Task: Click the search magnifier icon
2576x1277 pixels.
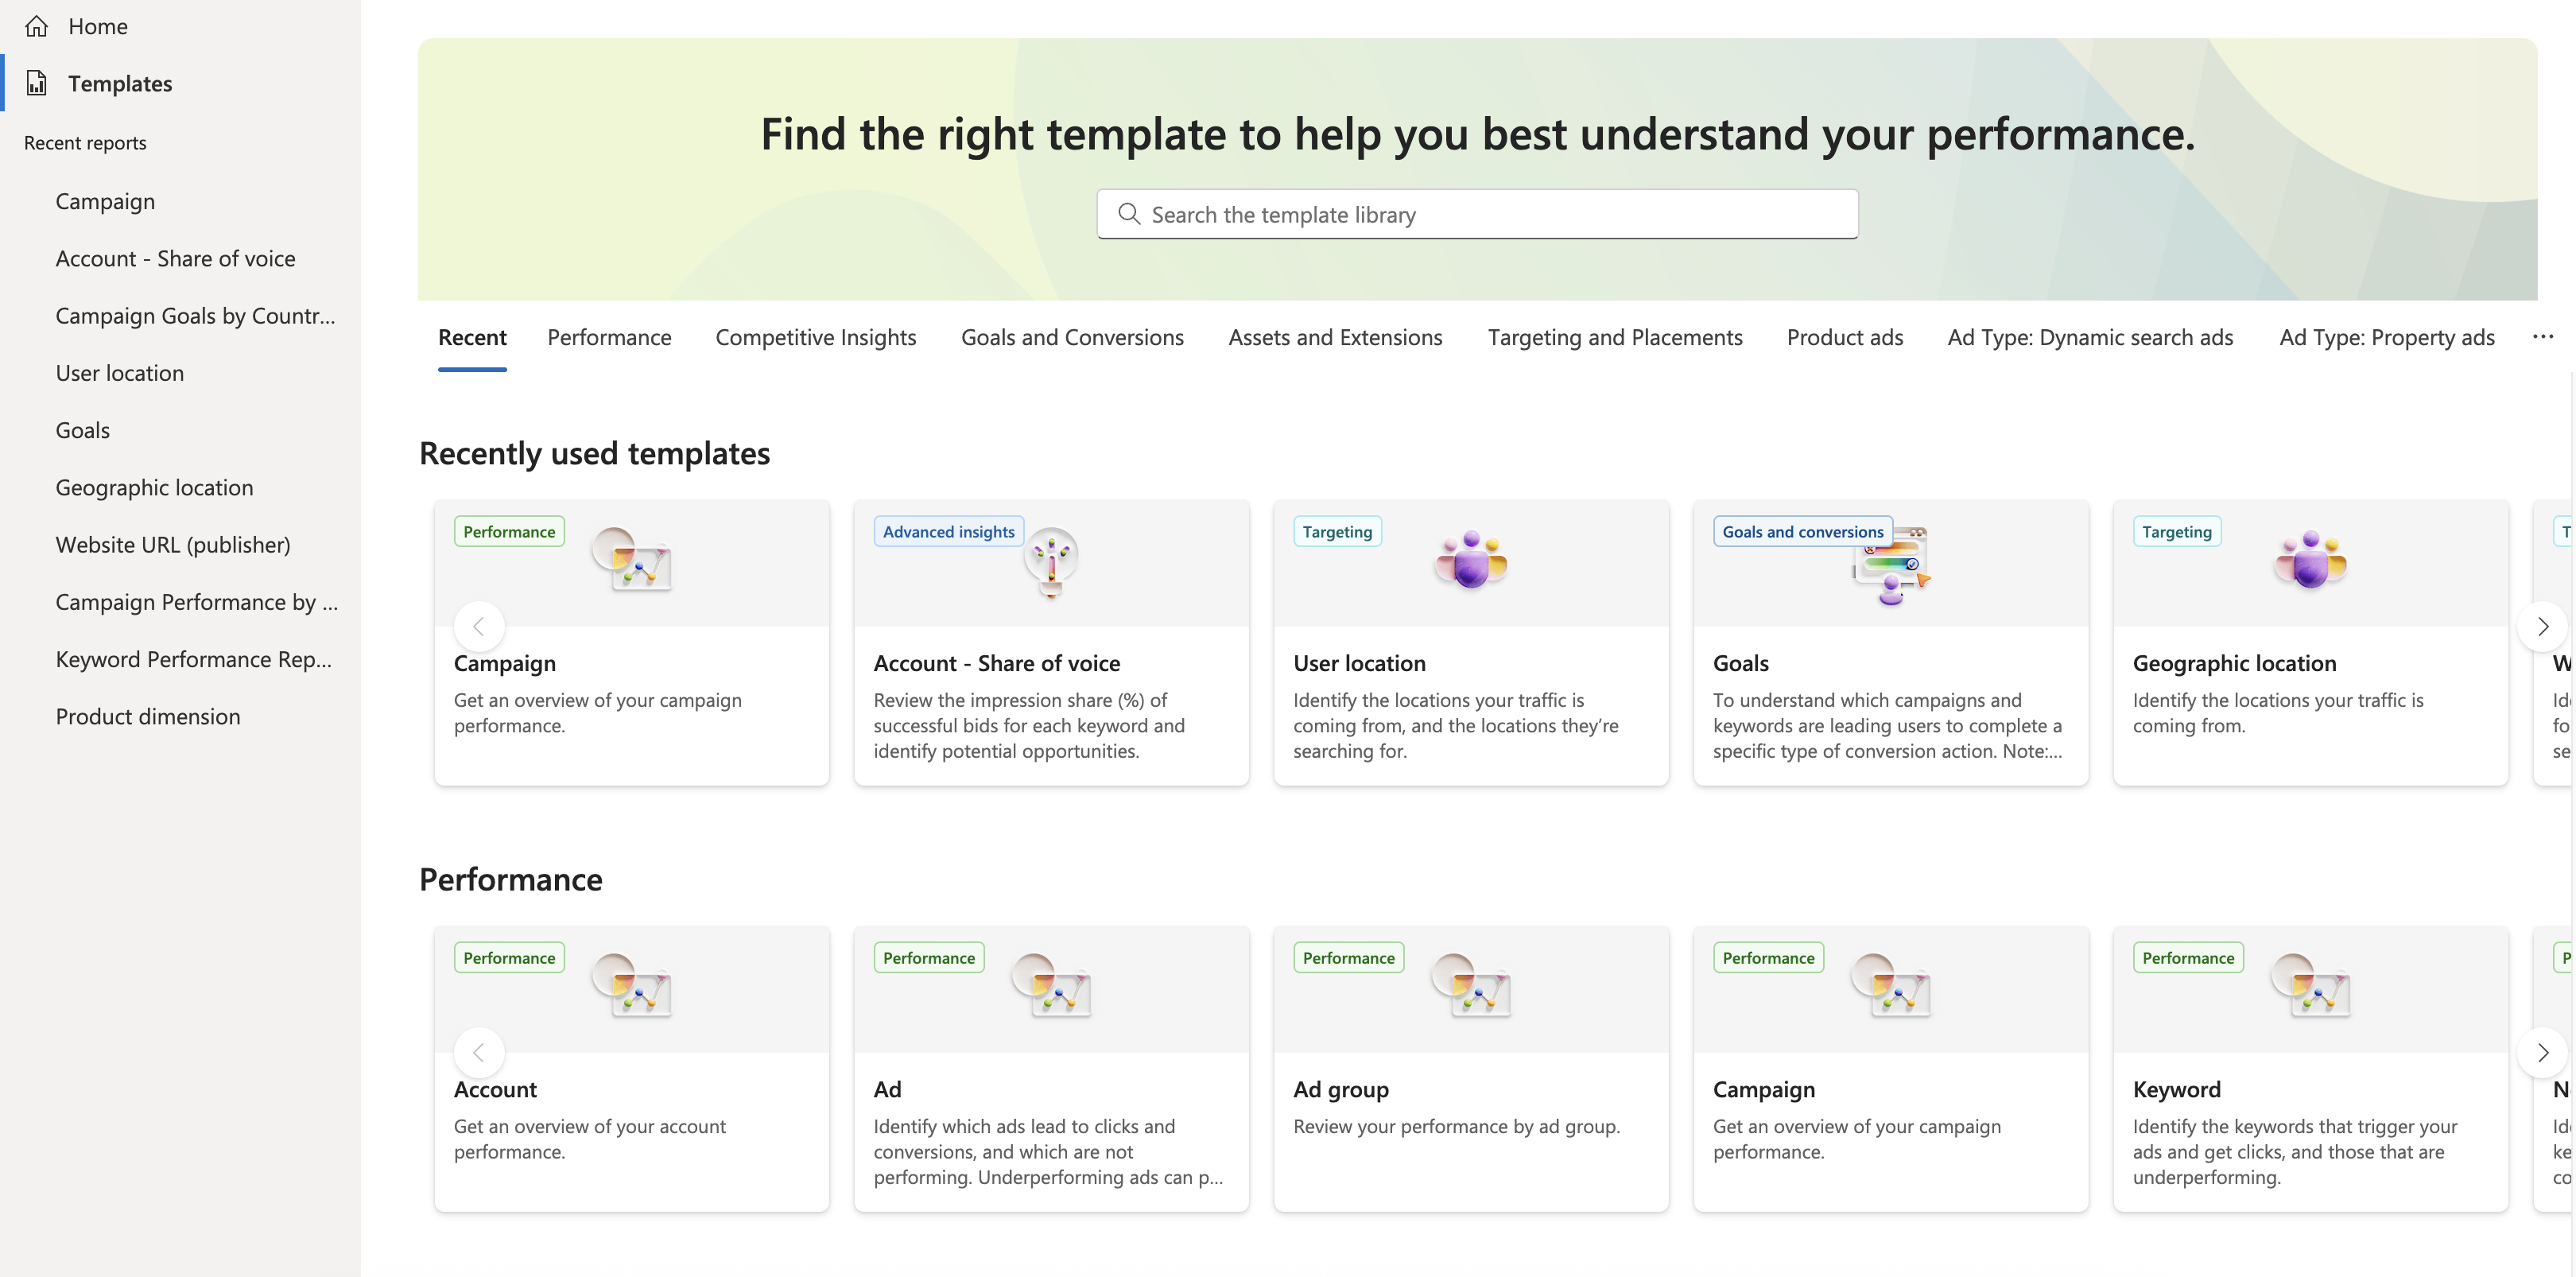Action: pos(1129,214)
